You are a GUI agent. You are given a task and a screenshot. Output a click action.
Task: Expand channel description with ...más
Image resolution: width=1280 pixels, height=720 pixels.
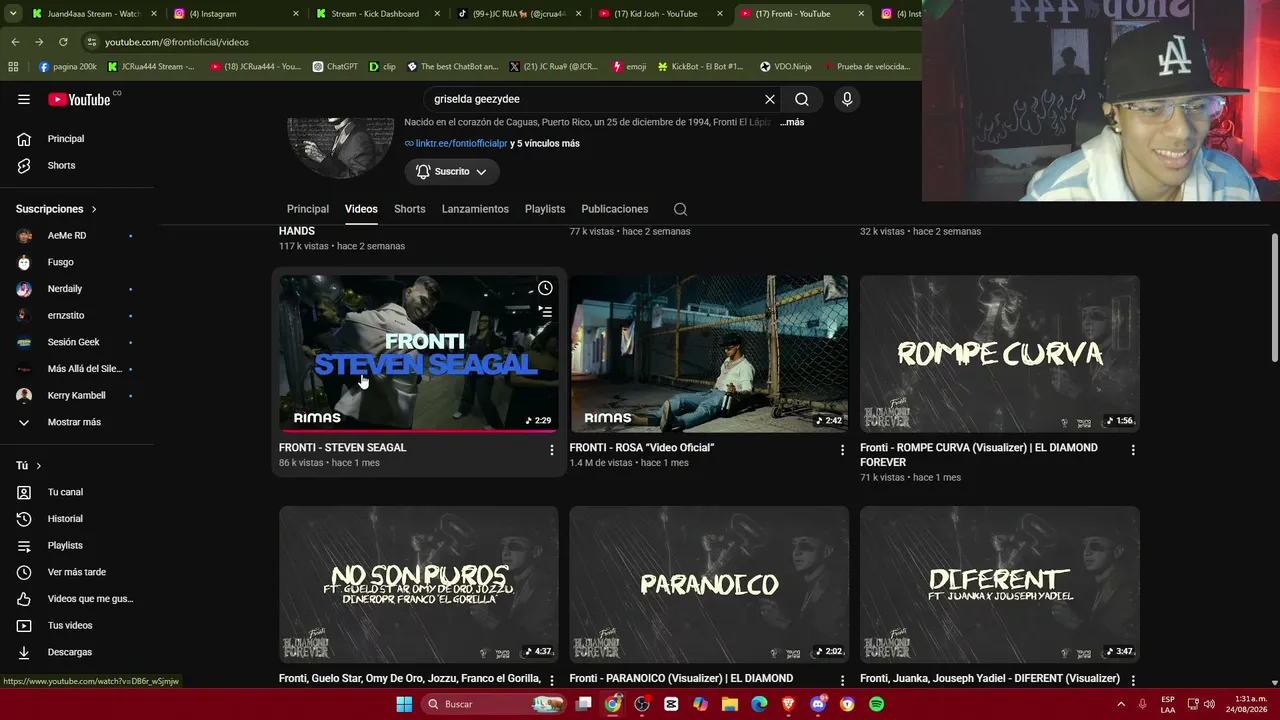tap(791, 122)
